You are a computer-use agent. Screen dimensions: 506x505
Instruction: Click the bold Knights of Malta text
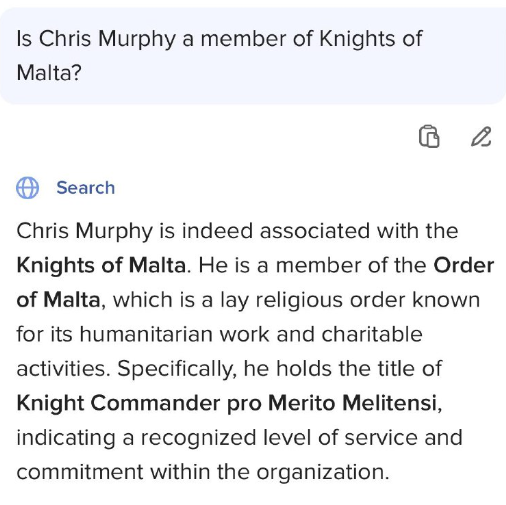pos(101,265)
